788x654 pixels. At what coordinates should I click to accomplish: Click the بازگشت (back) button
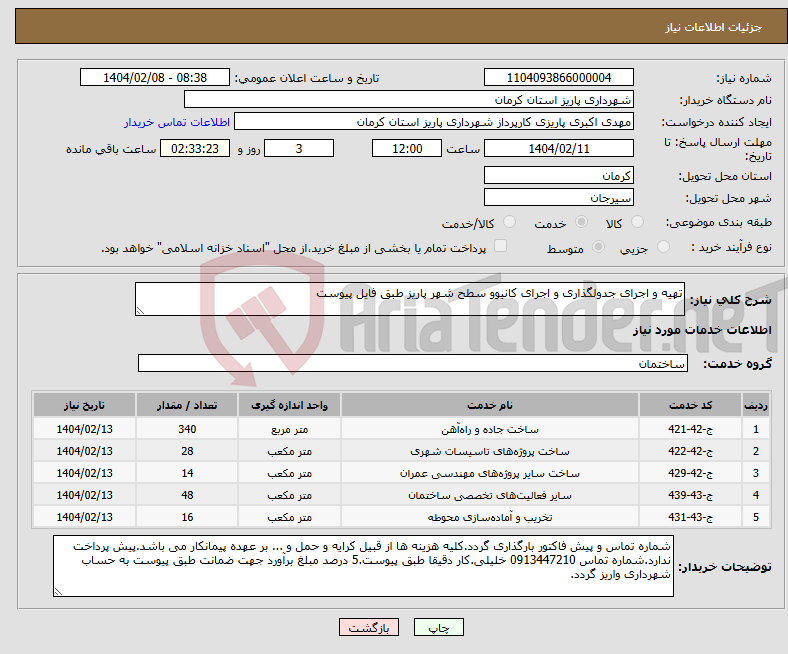coord(369,627)
